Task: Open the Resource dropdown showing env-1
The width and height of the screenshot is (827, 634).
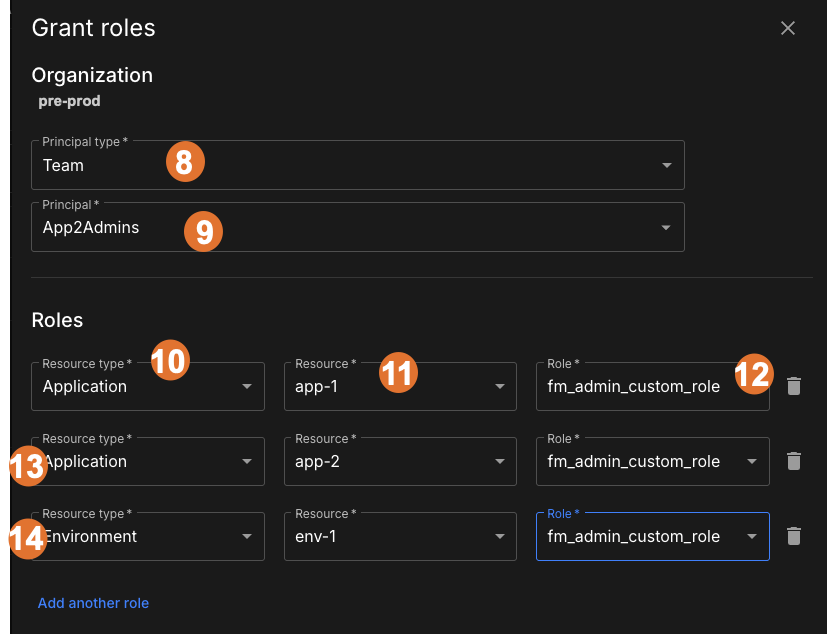Action: pyautogui.click(x=500, y=536)
